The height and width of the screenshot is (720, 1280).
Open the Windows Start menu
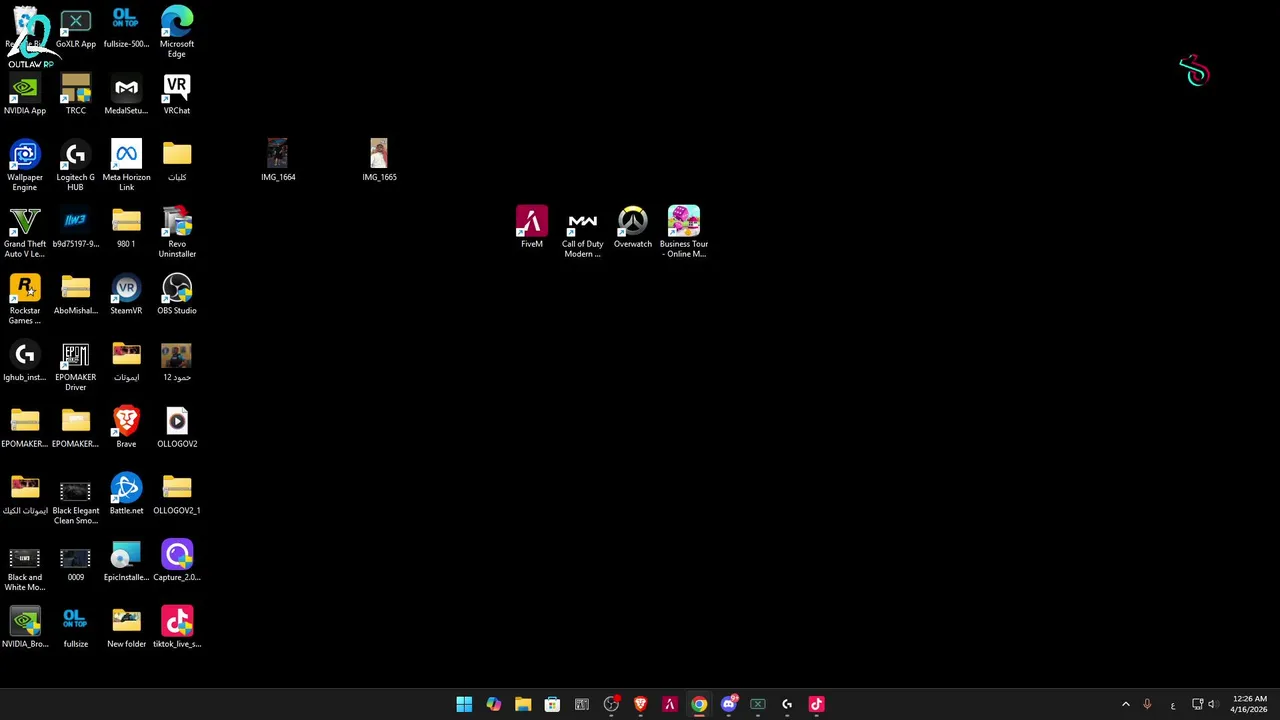pyautogui.click(x=464, y=704)
